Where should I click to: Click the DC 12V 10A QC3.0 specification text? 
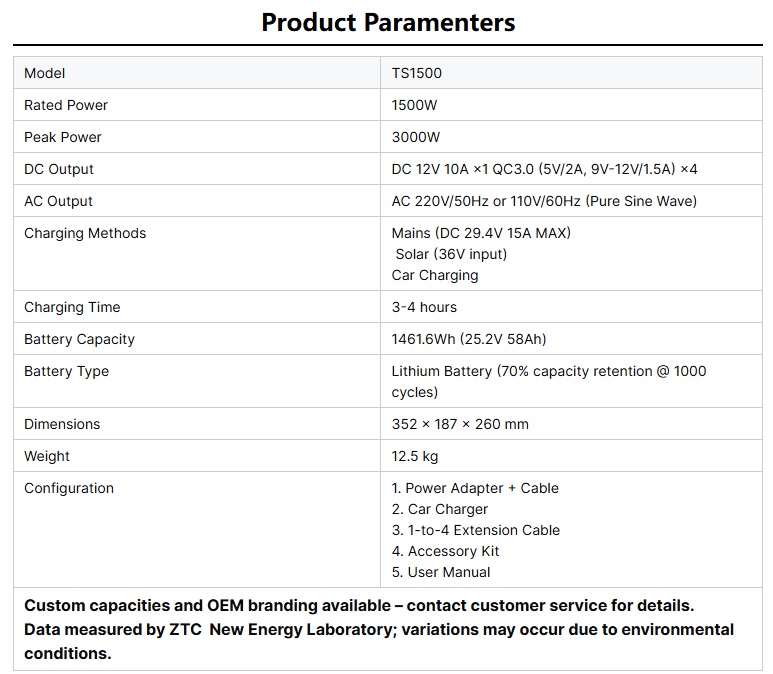tap(544, 169)
